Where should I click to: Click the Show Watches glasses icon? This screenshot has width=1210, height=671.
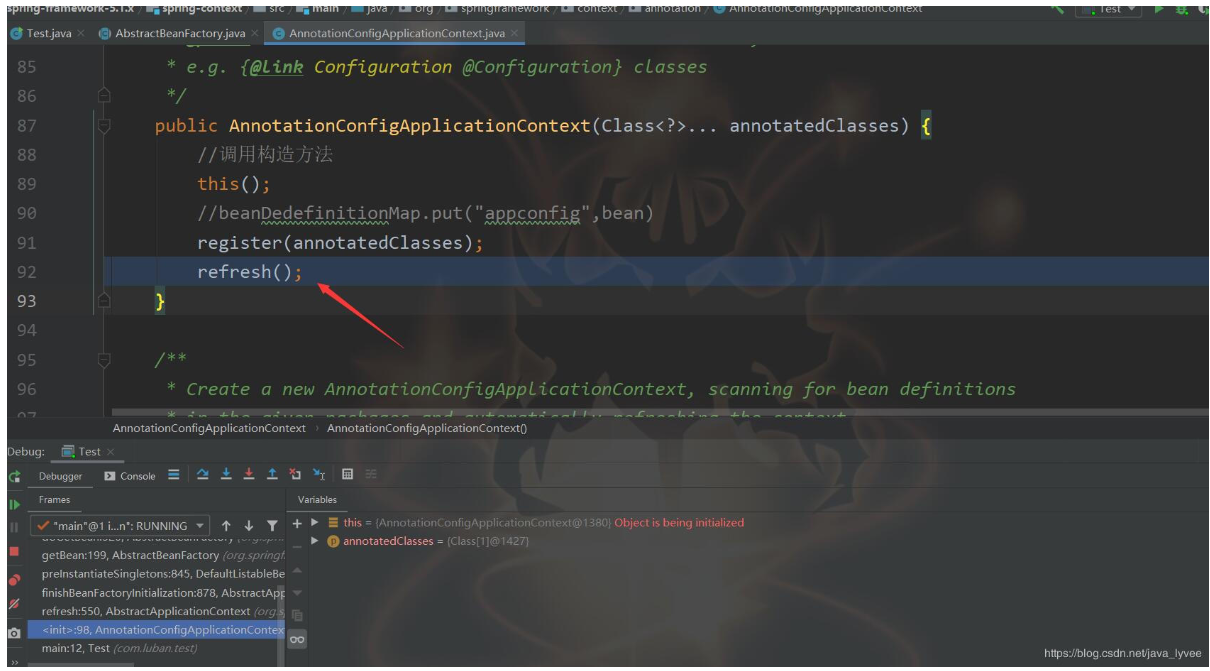[x=297, y=638]
